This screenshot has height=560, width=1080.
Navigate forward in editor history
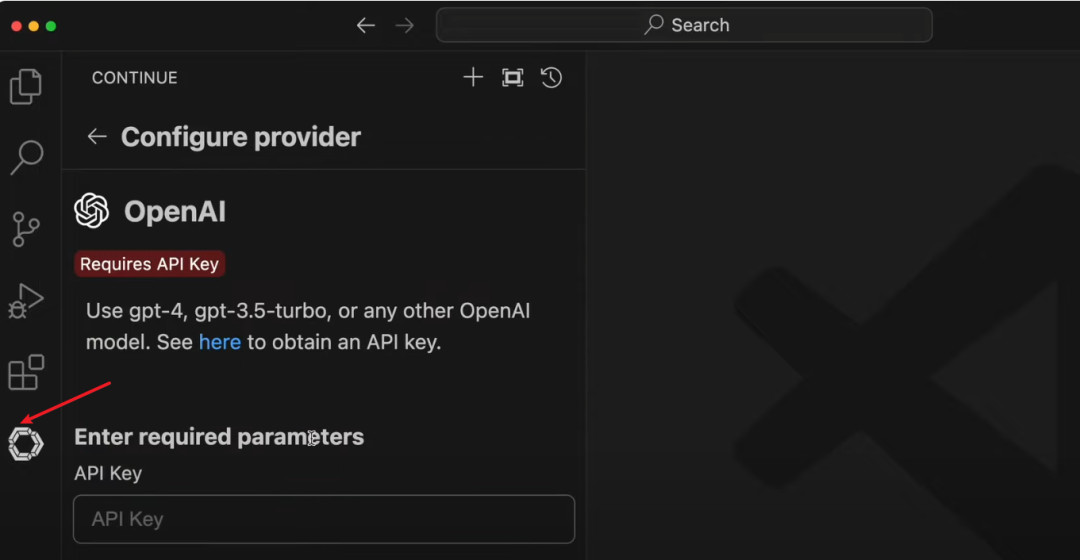404,26
